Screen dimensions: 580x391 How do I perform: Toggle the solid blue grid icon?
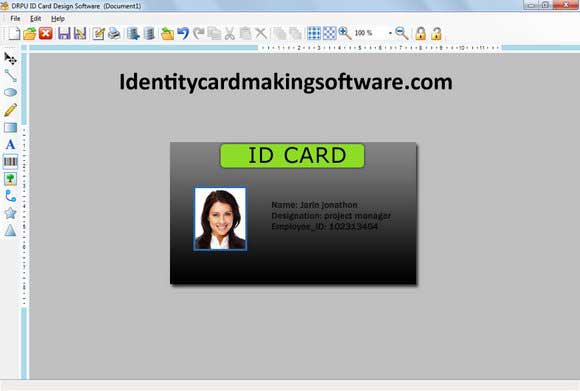pyautogui.click(x=314, y=33)
